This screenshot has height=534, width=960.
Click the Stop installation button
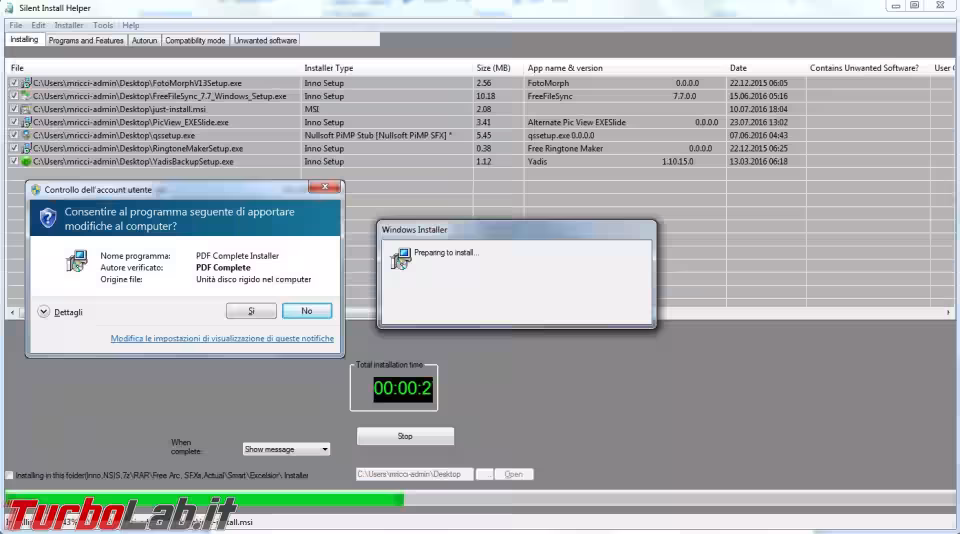click(405, 436)
